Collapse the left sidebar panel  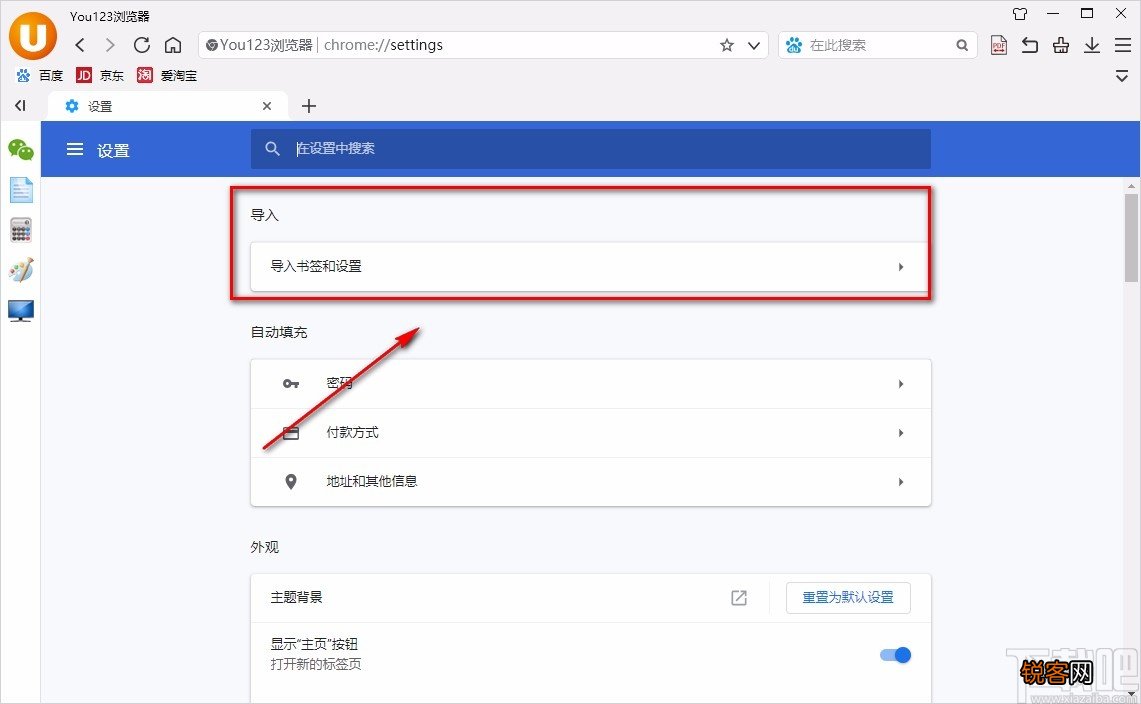19,105
